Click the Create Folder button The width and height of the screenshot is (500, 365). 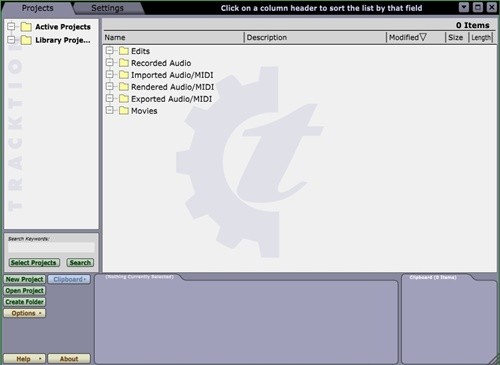25,302
